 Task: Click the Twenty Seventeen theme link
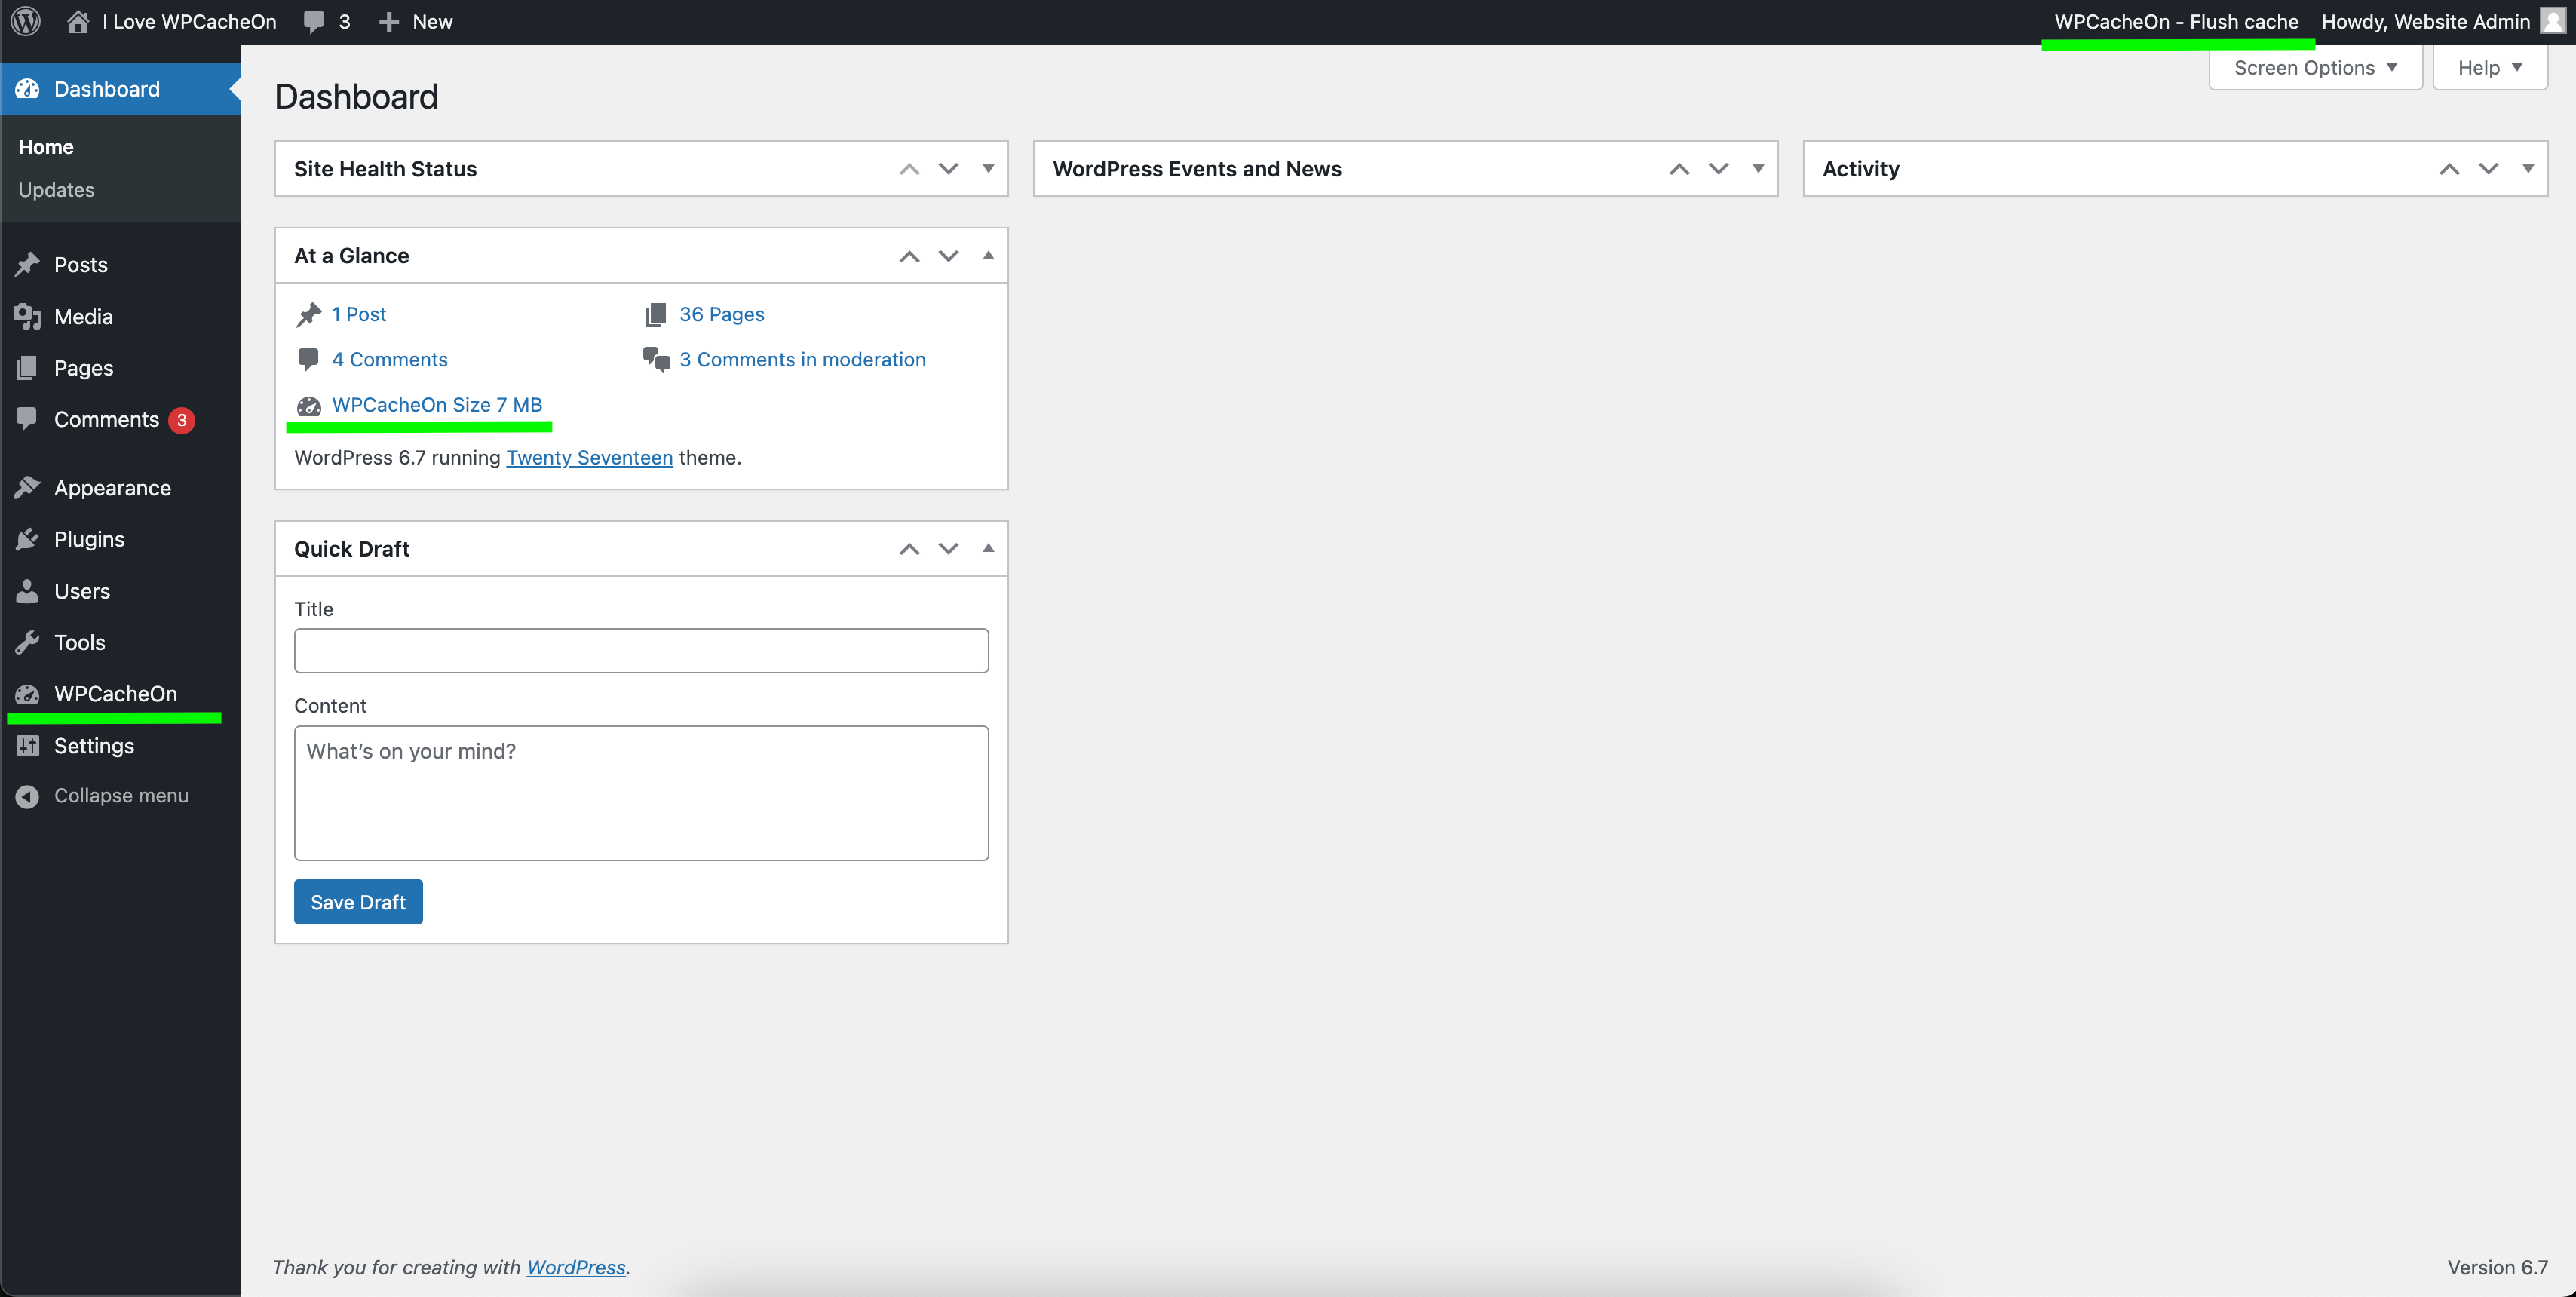(589, 457)
